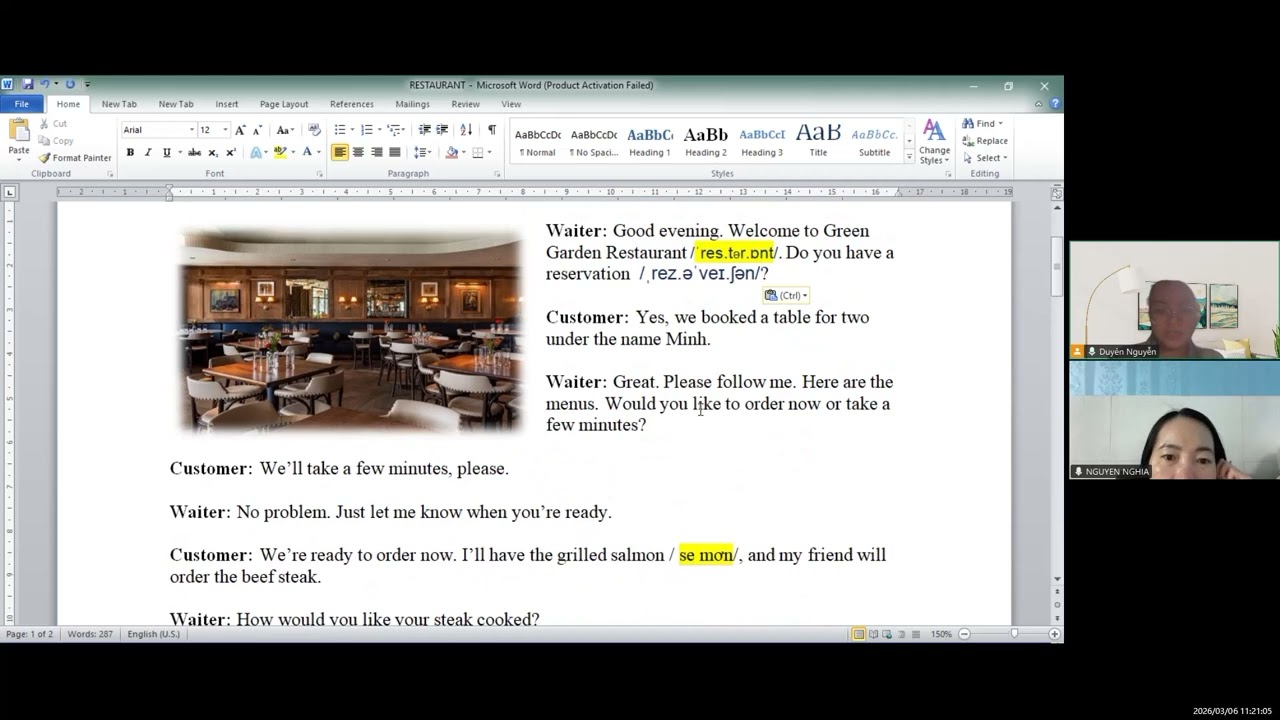The width and height of the screenshot is (1280, 720).
Task: Center align the paragraph
Action: [358, 152]
